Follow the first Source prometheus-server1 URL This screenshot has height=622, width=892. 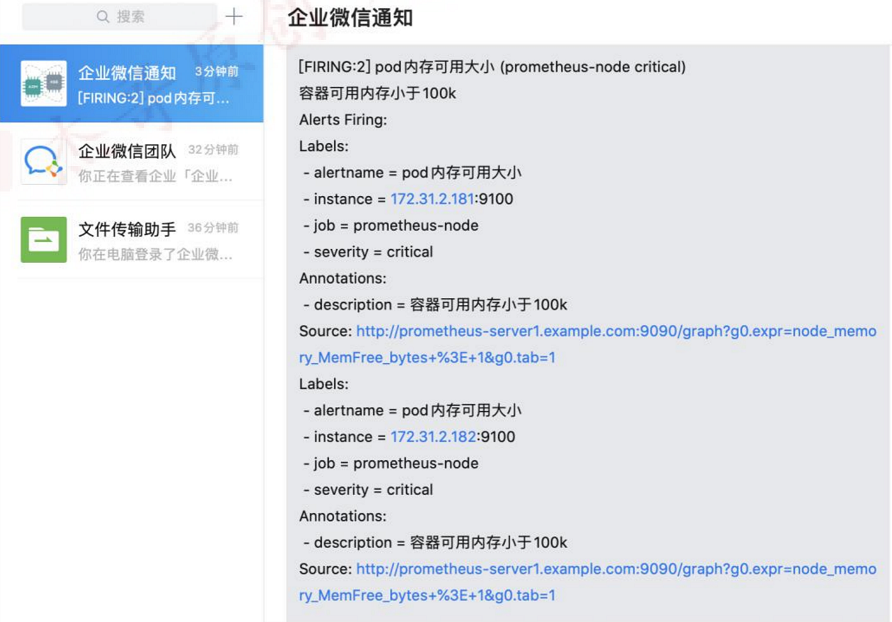615,331
